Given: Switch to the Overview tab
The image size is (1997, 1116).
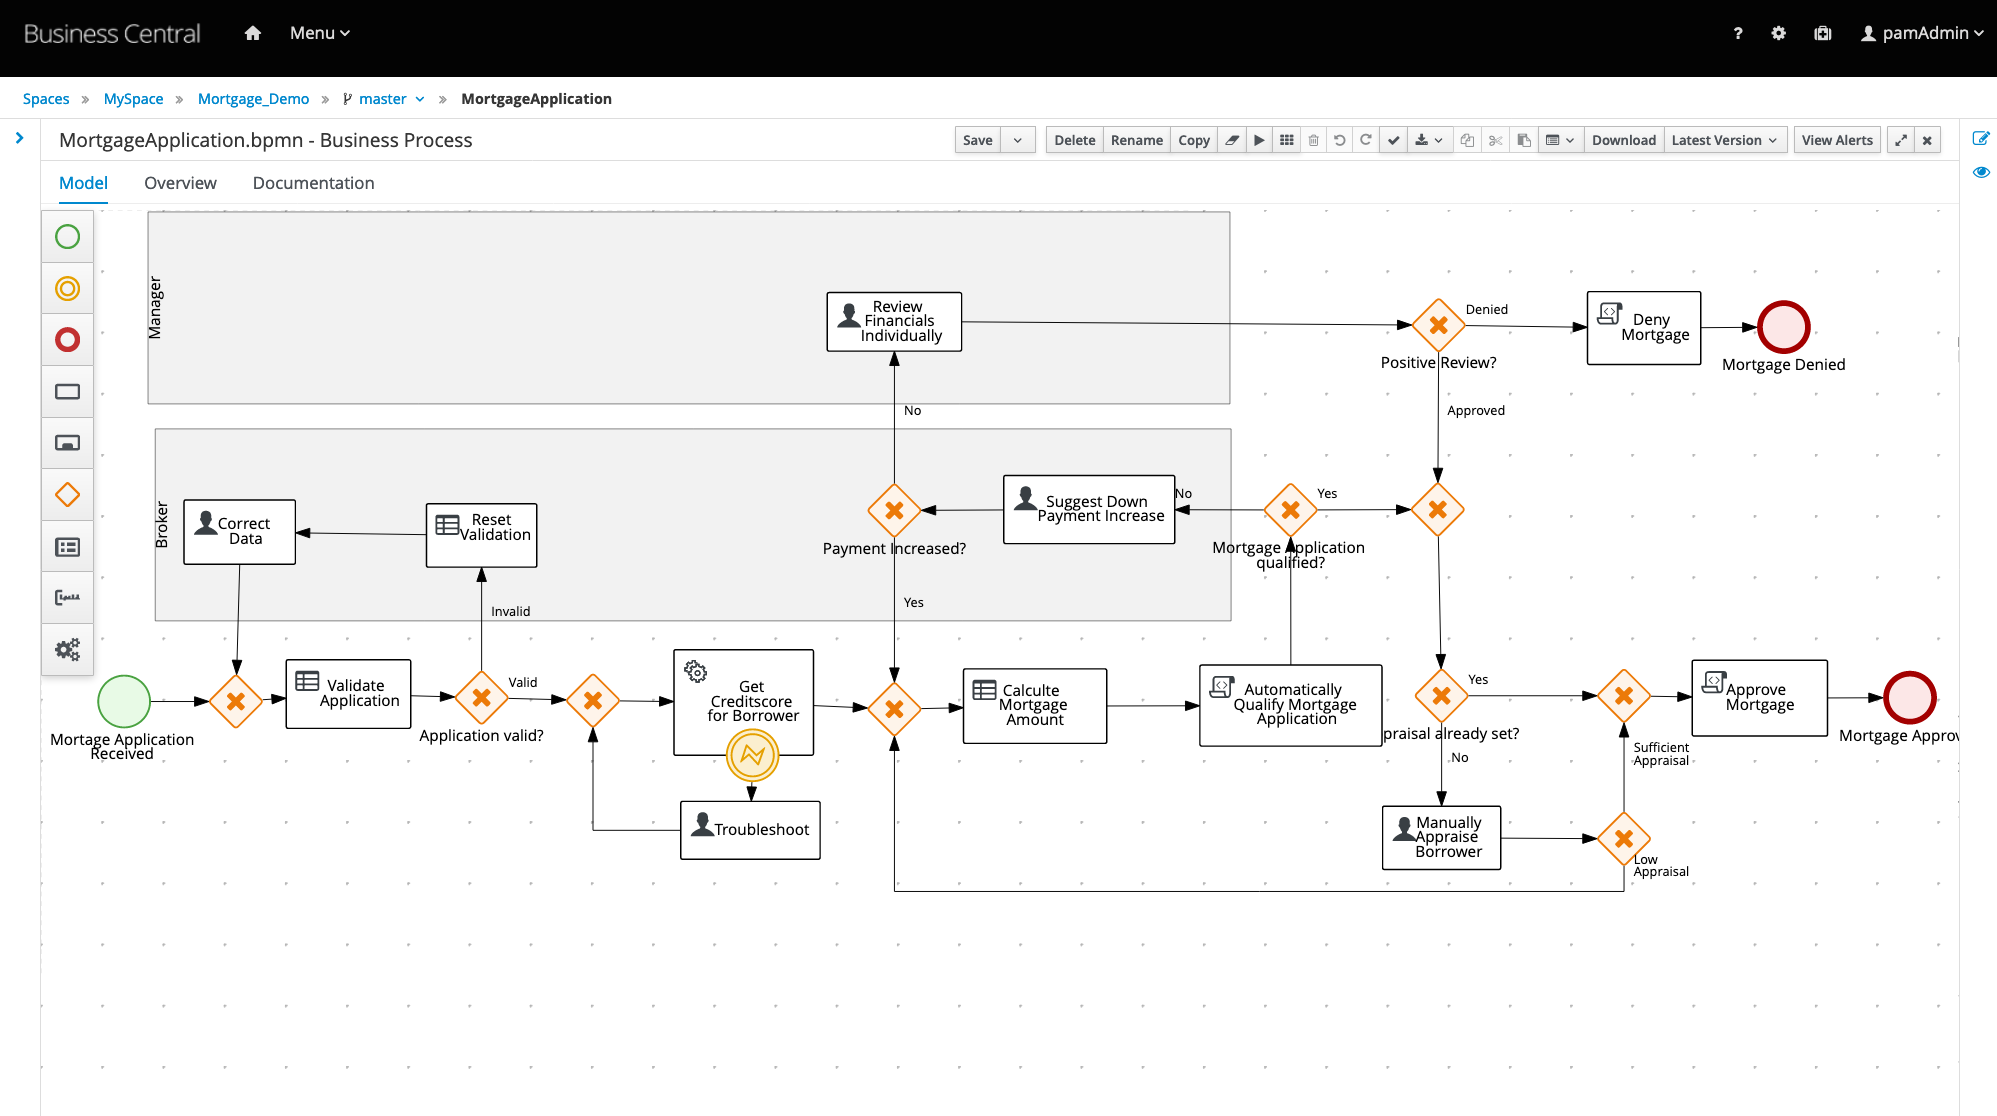Looking at the screenshot, I should pyautogui.click(x=180, y=183).
